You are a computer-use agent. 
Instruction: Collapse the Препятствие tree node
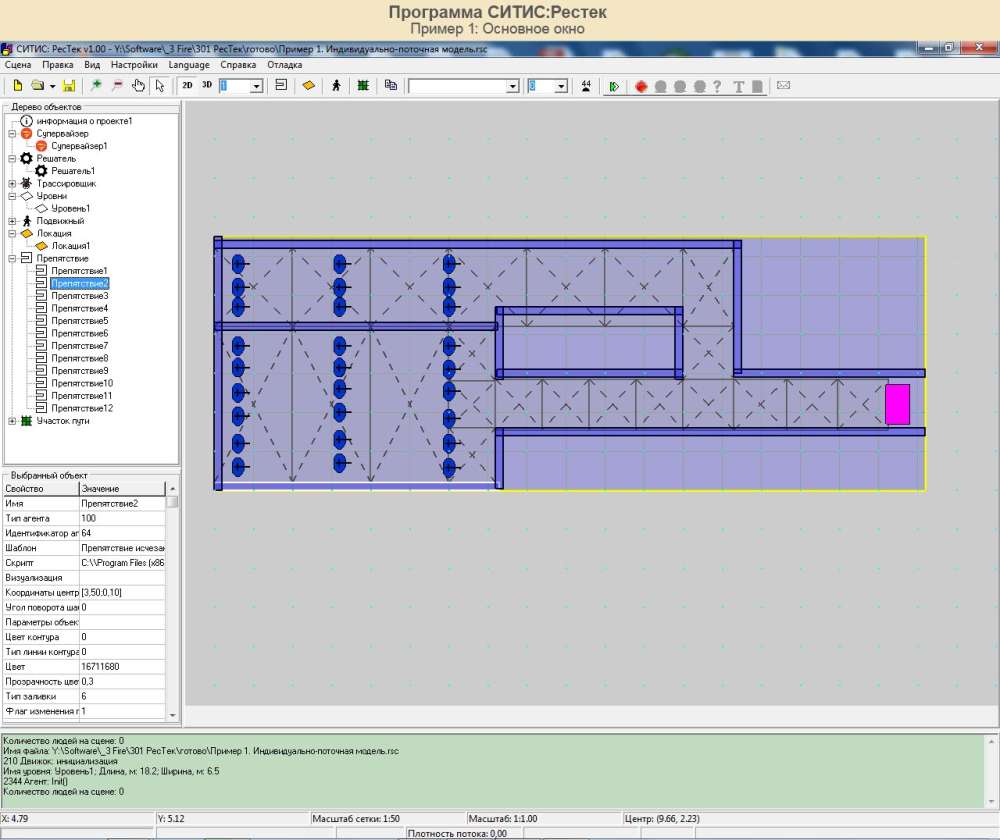12,259
